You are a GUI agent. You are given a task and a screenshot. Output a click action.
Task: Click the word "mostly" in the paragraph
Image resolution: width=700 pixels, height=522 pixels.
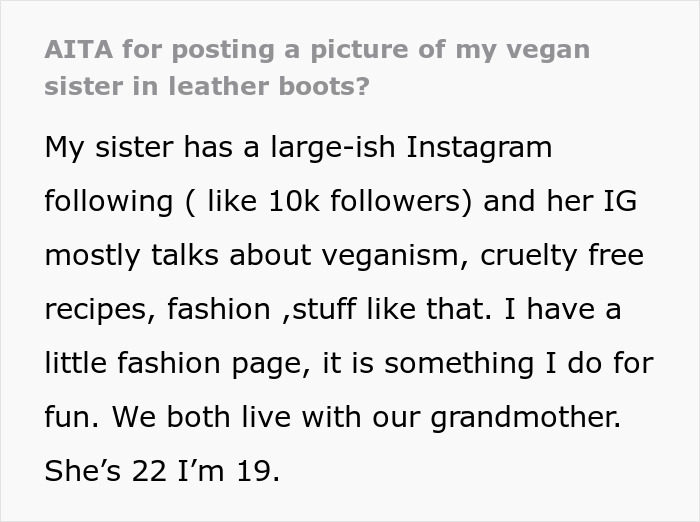[x=91, y=255]
